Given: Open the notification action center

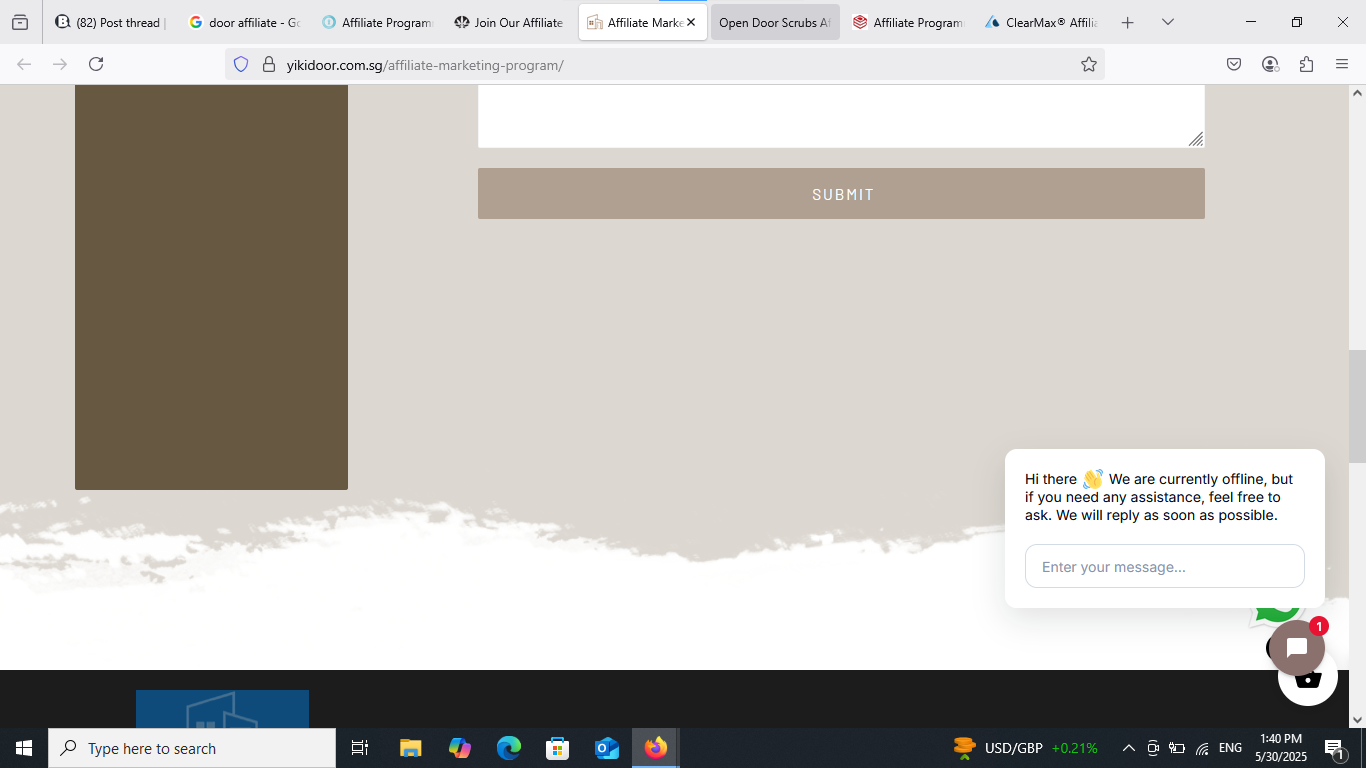Looking at the screenshot, I should pyautogui.click(x=1335, y=748).
